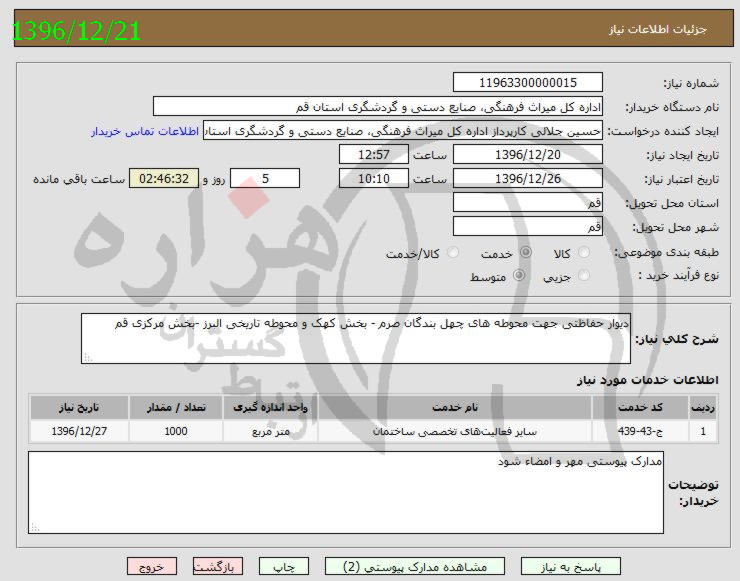
Task: Click the پاسخ به نیاز button
Action: tap(571, 566)
